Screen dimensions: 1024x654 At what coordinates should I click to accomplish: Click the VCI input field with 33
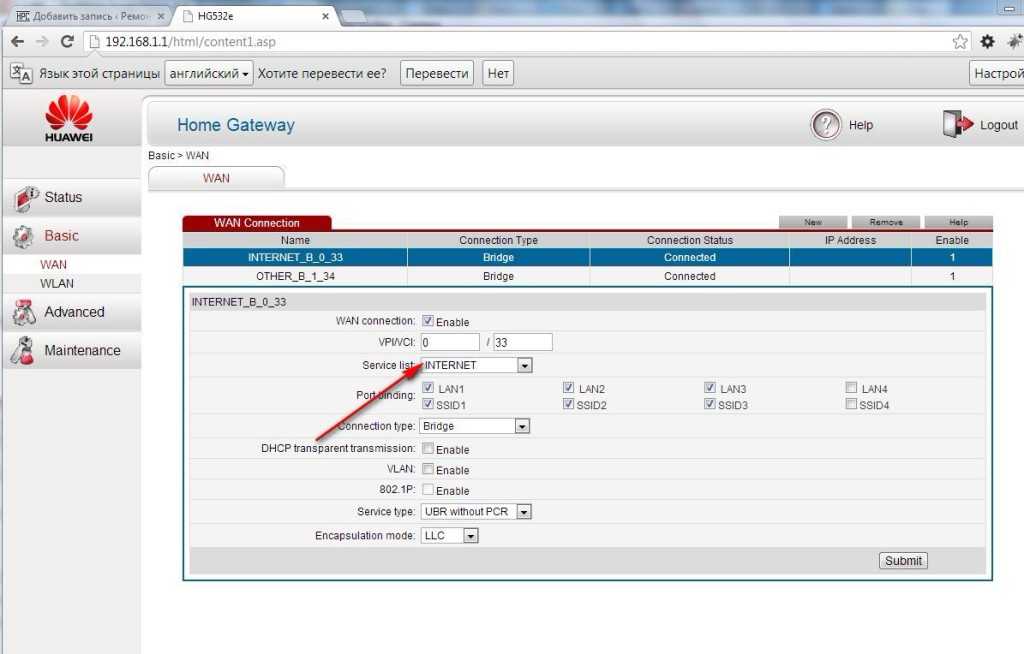point(522,342)
